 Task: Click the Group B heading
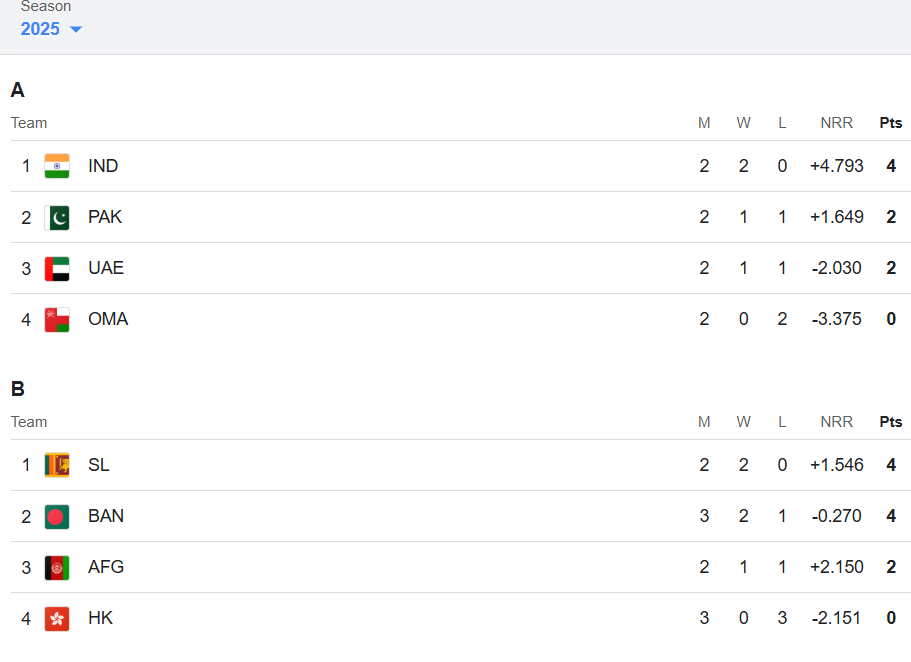(16, 389)
